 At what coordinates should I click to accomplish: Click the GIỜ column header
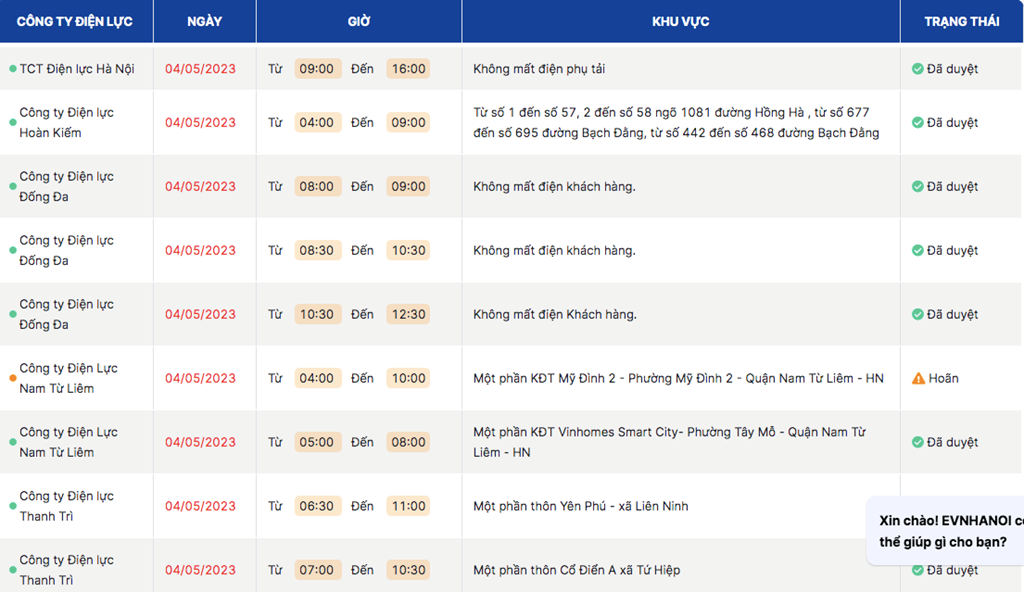(x=359, y=22)
